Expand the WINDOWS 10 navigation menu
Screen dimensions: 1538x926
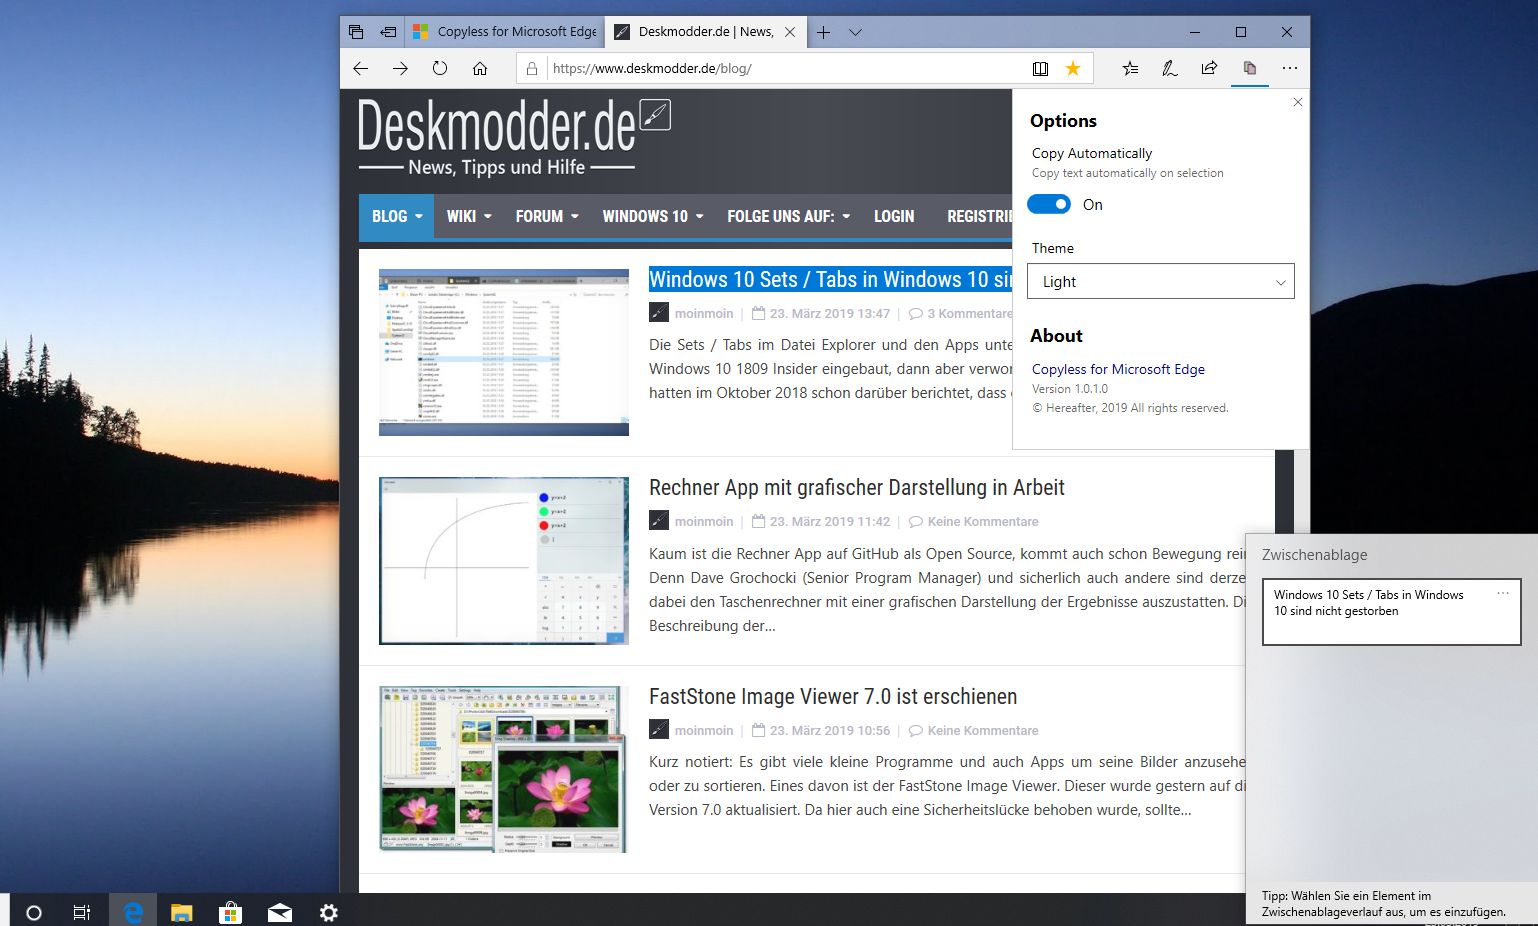click(x=652, y=216)
